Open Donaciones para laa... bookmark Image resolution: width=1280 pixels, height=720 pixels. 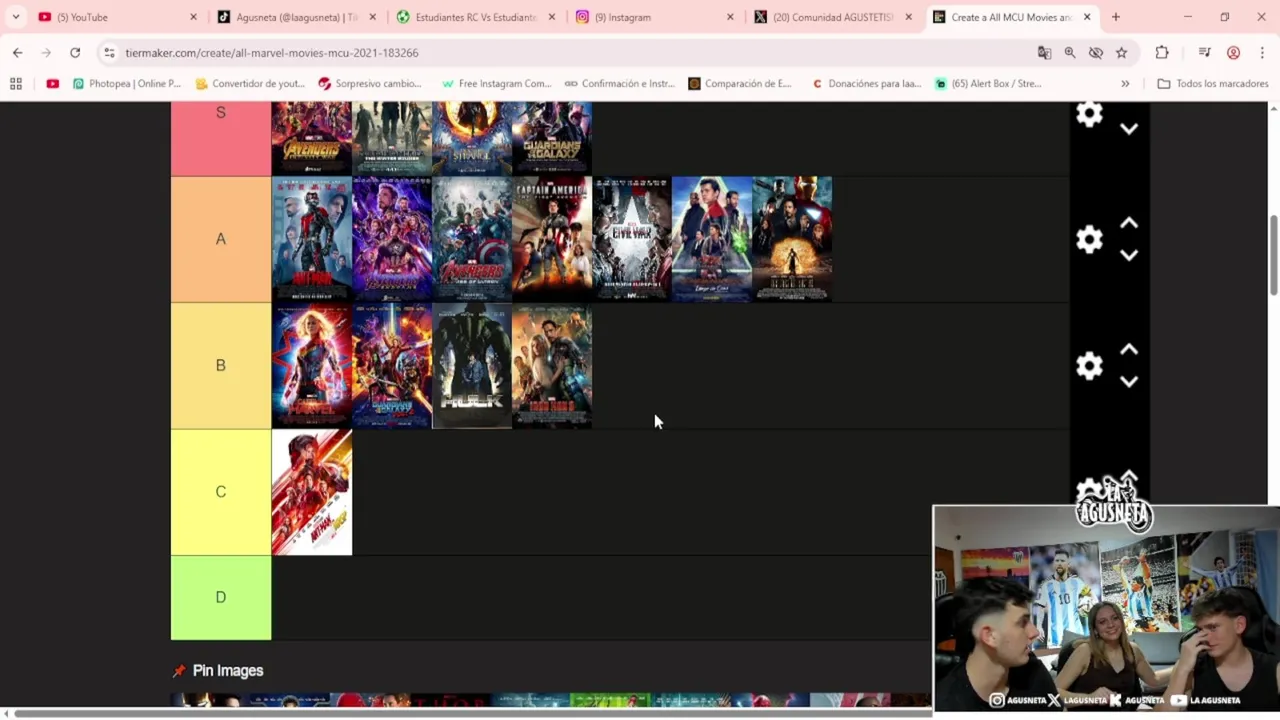pyautogui.click(x=866, y=84)
